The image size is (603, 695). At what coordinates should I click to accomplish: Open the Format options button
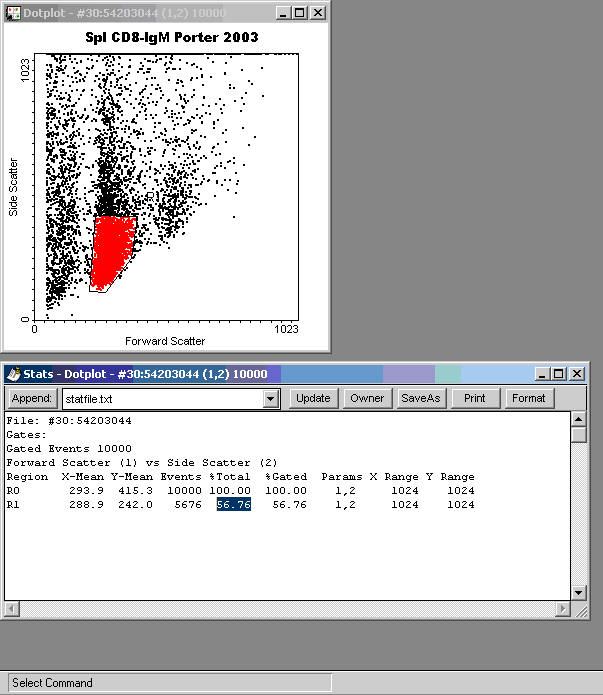click(x=528, y=398)
